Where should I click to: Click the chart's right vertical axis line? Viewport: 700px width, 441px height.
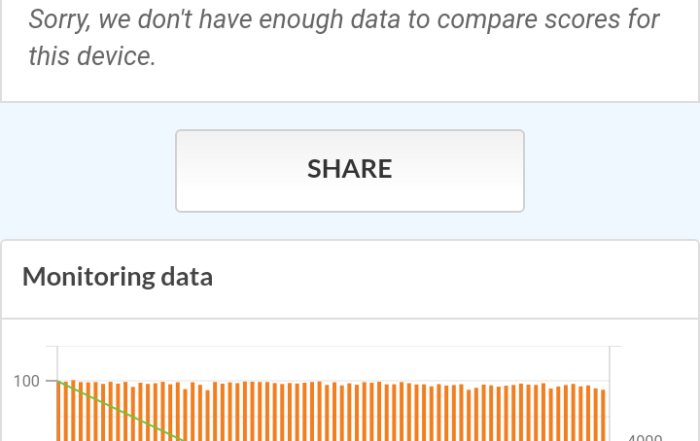pos(611,400)
